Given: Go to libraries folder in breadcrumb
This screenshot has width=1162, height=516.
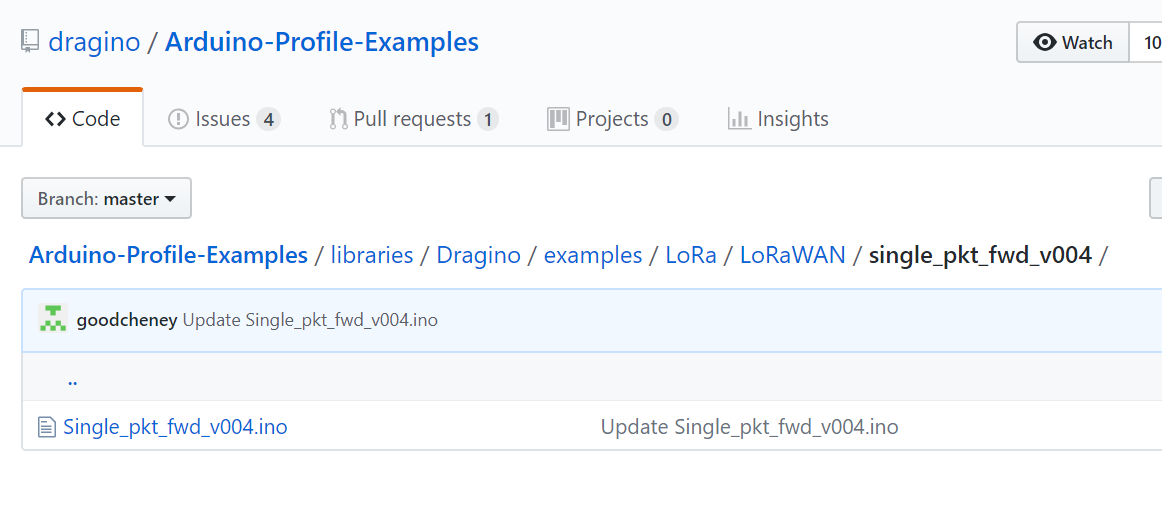Looking at the screenshot, I should click(372, 255).
